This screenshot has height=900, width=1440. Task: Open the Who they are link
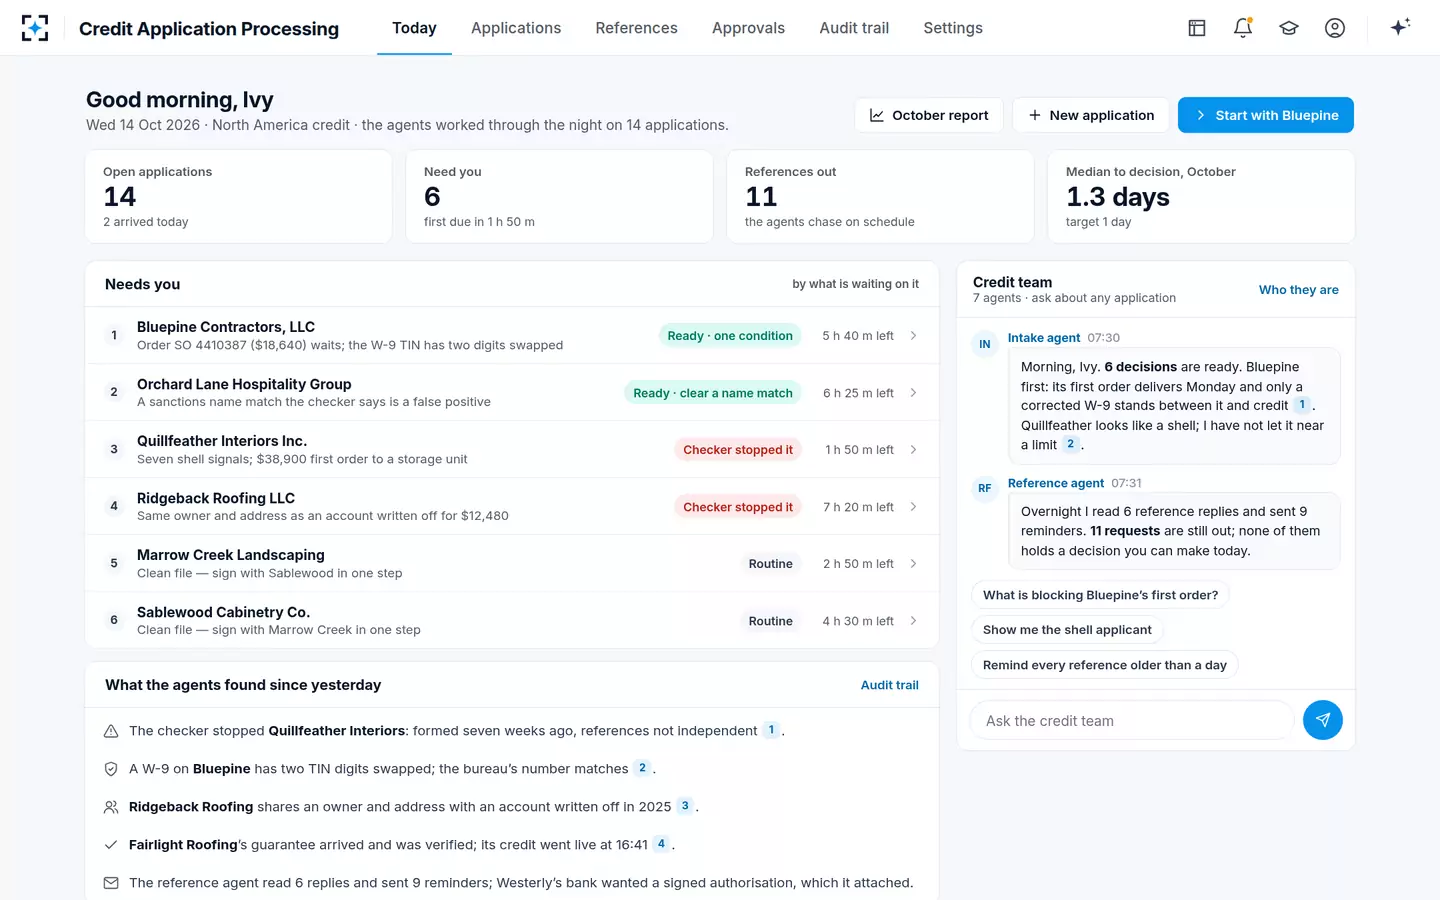1298,290
